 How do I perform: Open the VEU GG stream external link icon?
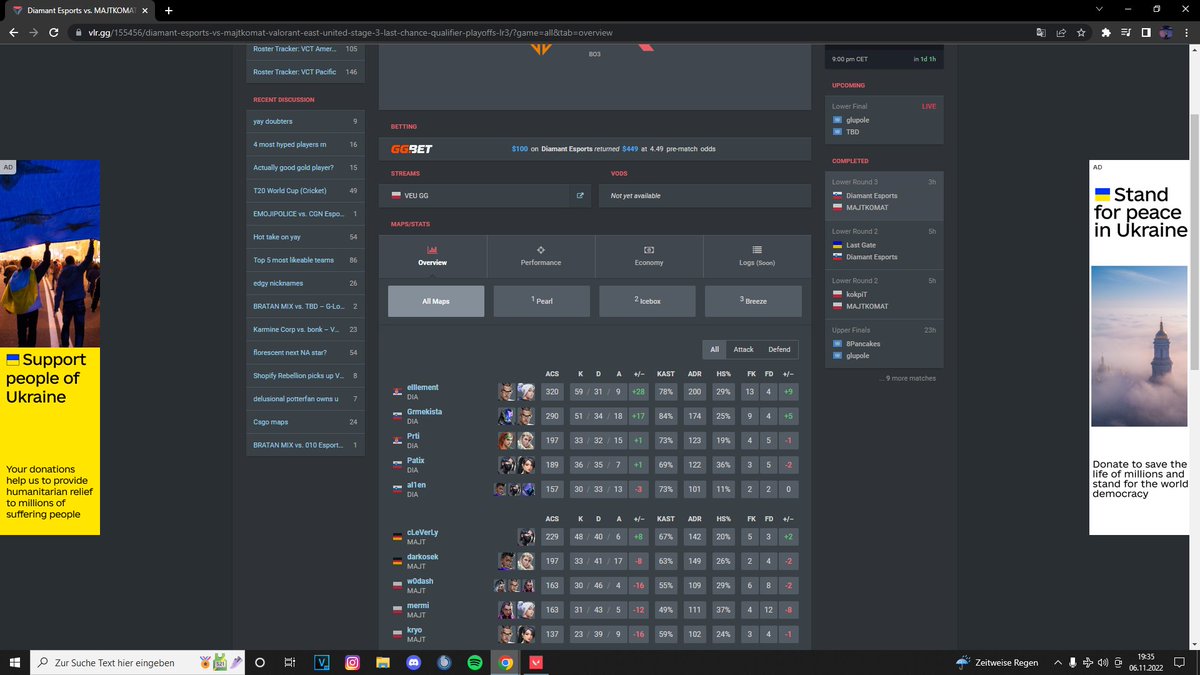click(x=580, y=196)
